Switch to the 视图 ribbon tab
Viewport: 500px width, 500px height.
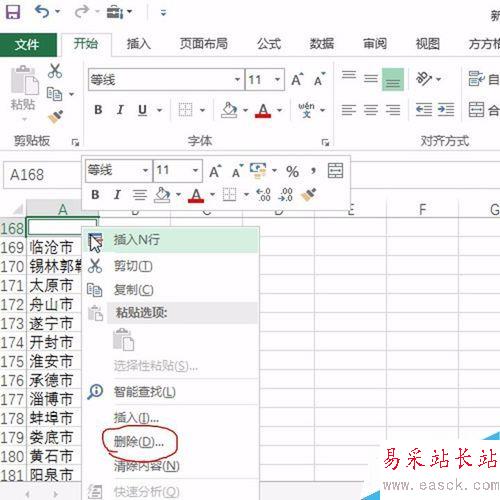click(x=428, y=44)
